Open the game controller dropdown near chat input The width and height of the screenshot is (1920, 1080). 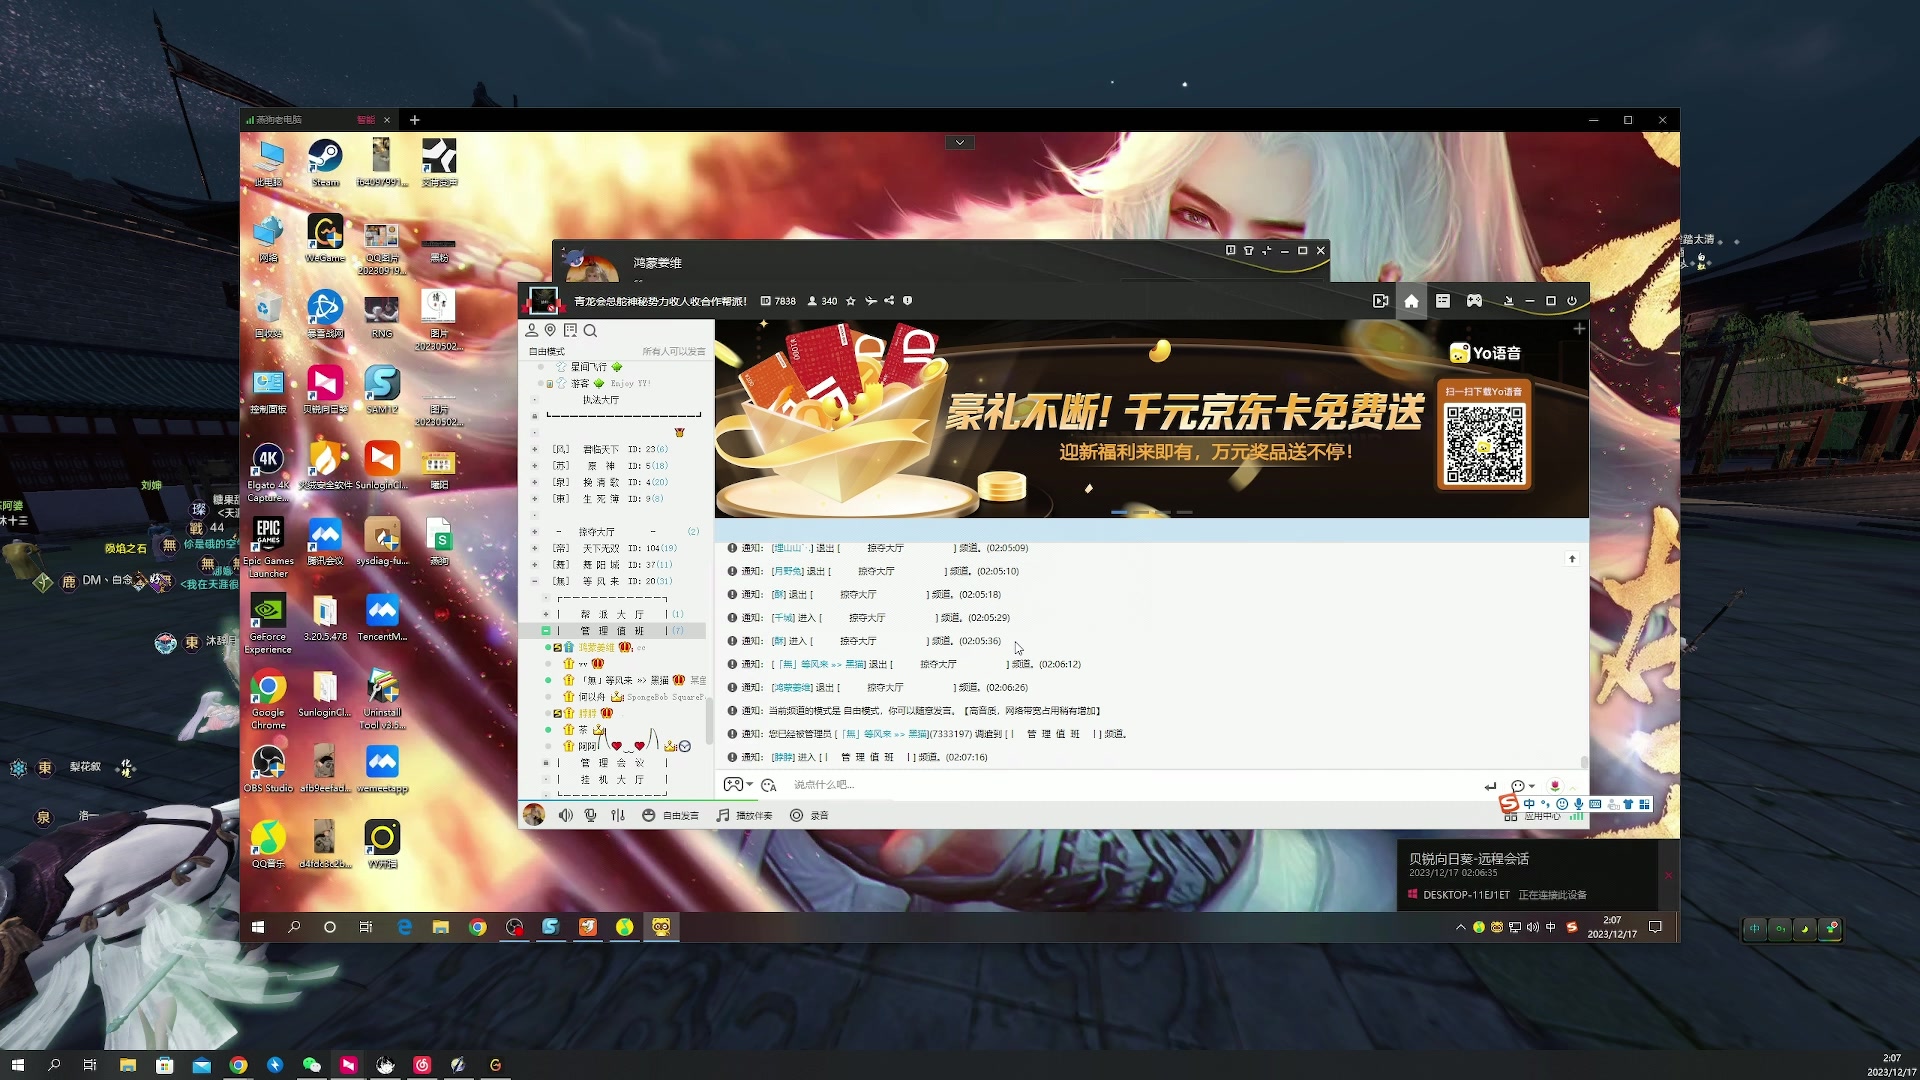point(740,785)
